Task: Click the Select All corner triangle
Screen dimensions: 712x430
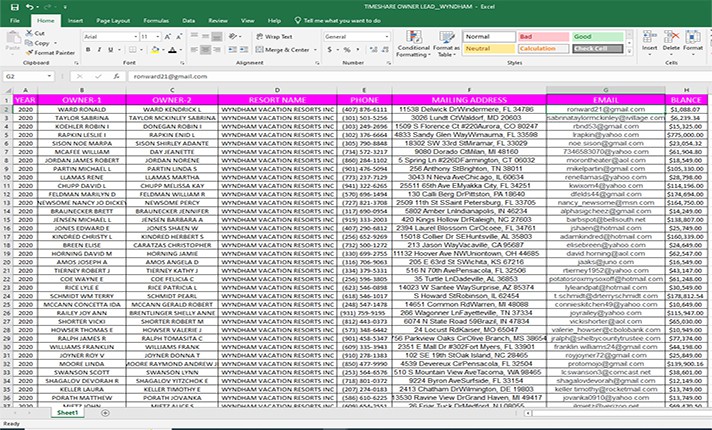Action: [x=7, y=90]
